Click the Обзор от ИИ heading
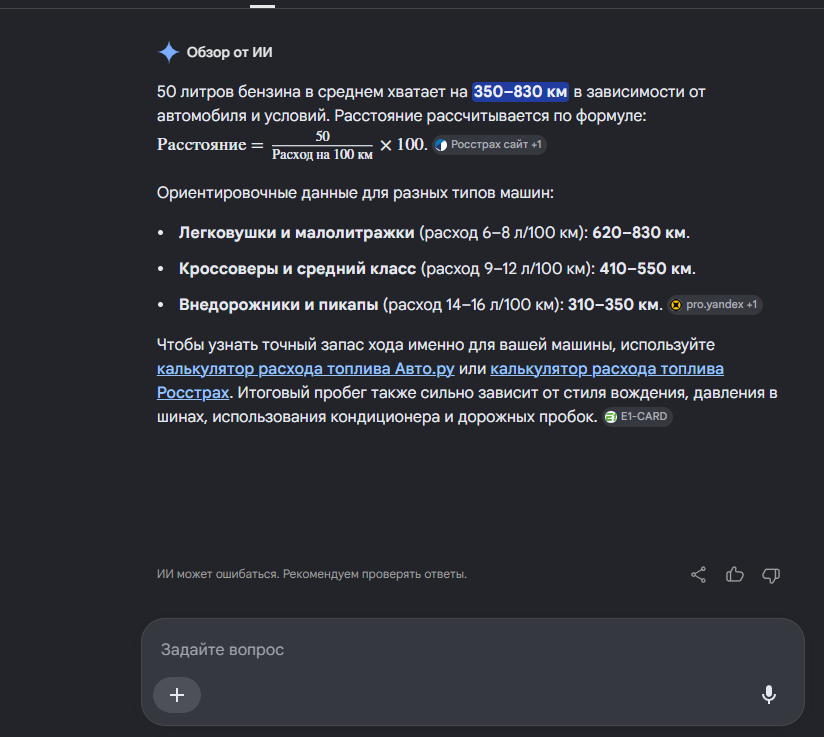The width and height of the screenshot is (824, 737). [x=230, y=53]
